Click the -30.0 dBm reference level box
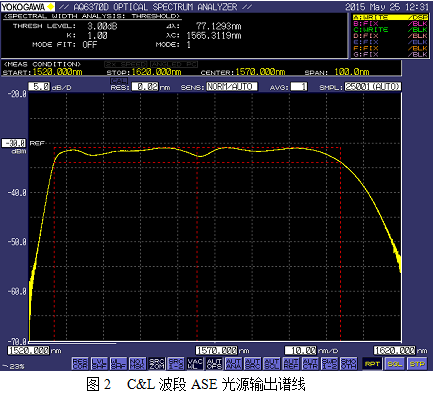The height and width of the screenshot is (397, 433). pyautogui.click(x=14, y=143)
